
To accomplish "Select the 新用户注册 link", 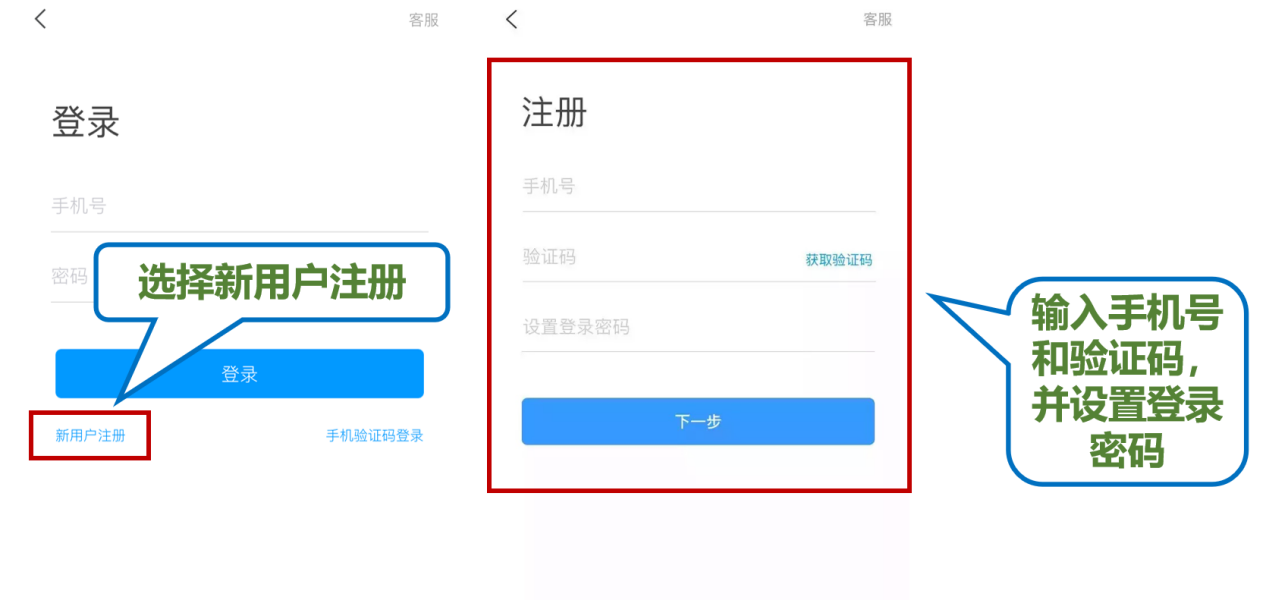I will [x=90, y=436].
